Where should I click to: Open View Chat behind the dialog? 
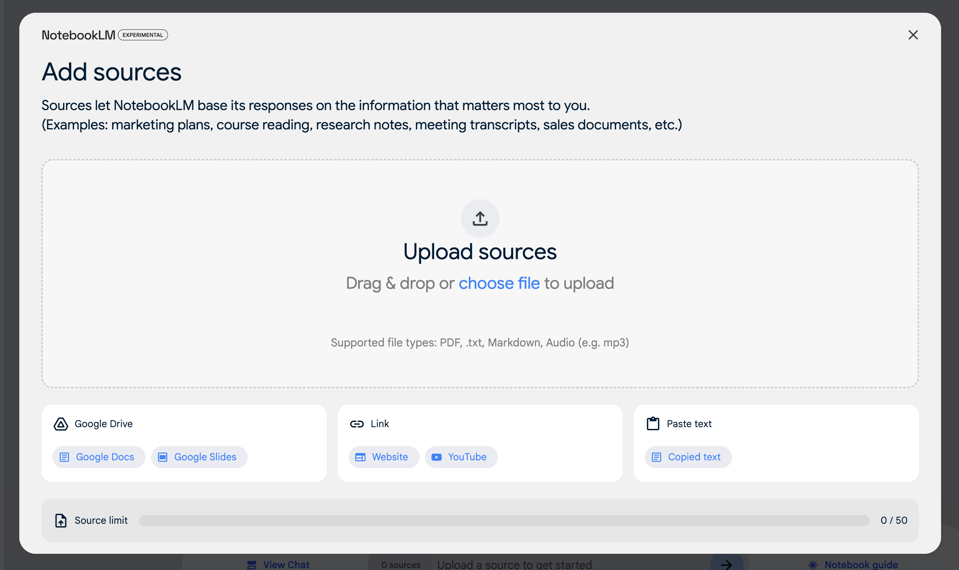(278, 564)
